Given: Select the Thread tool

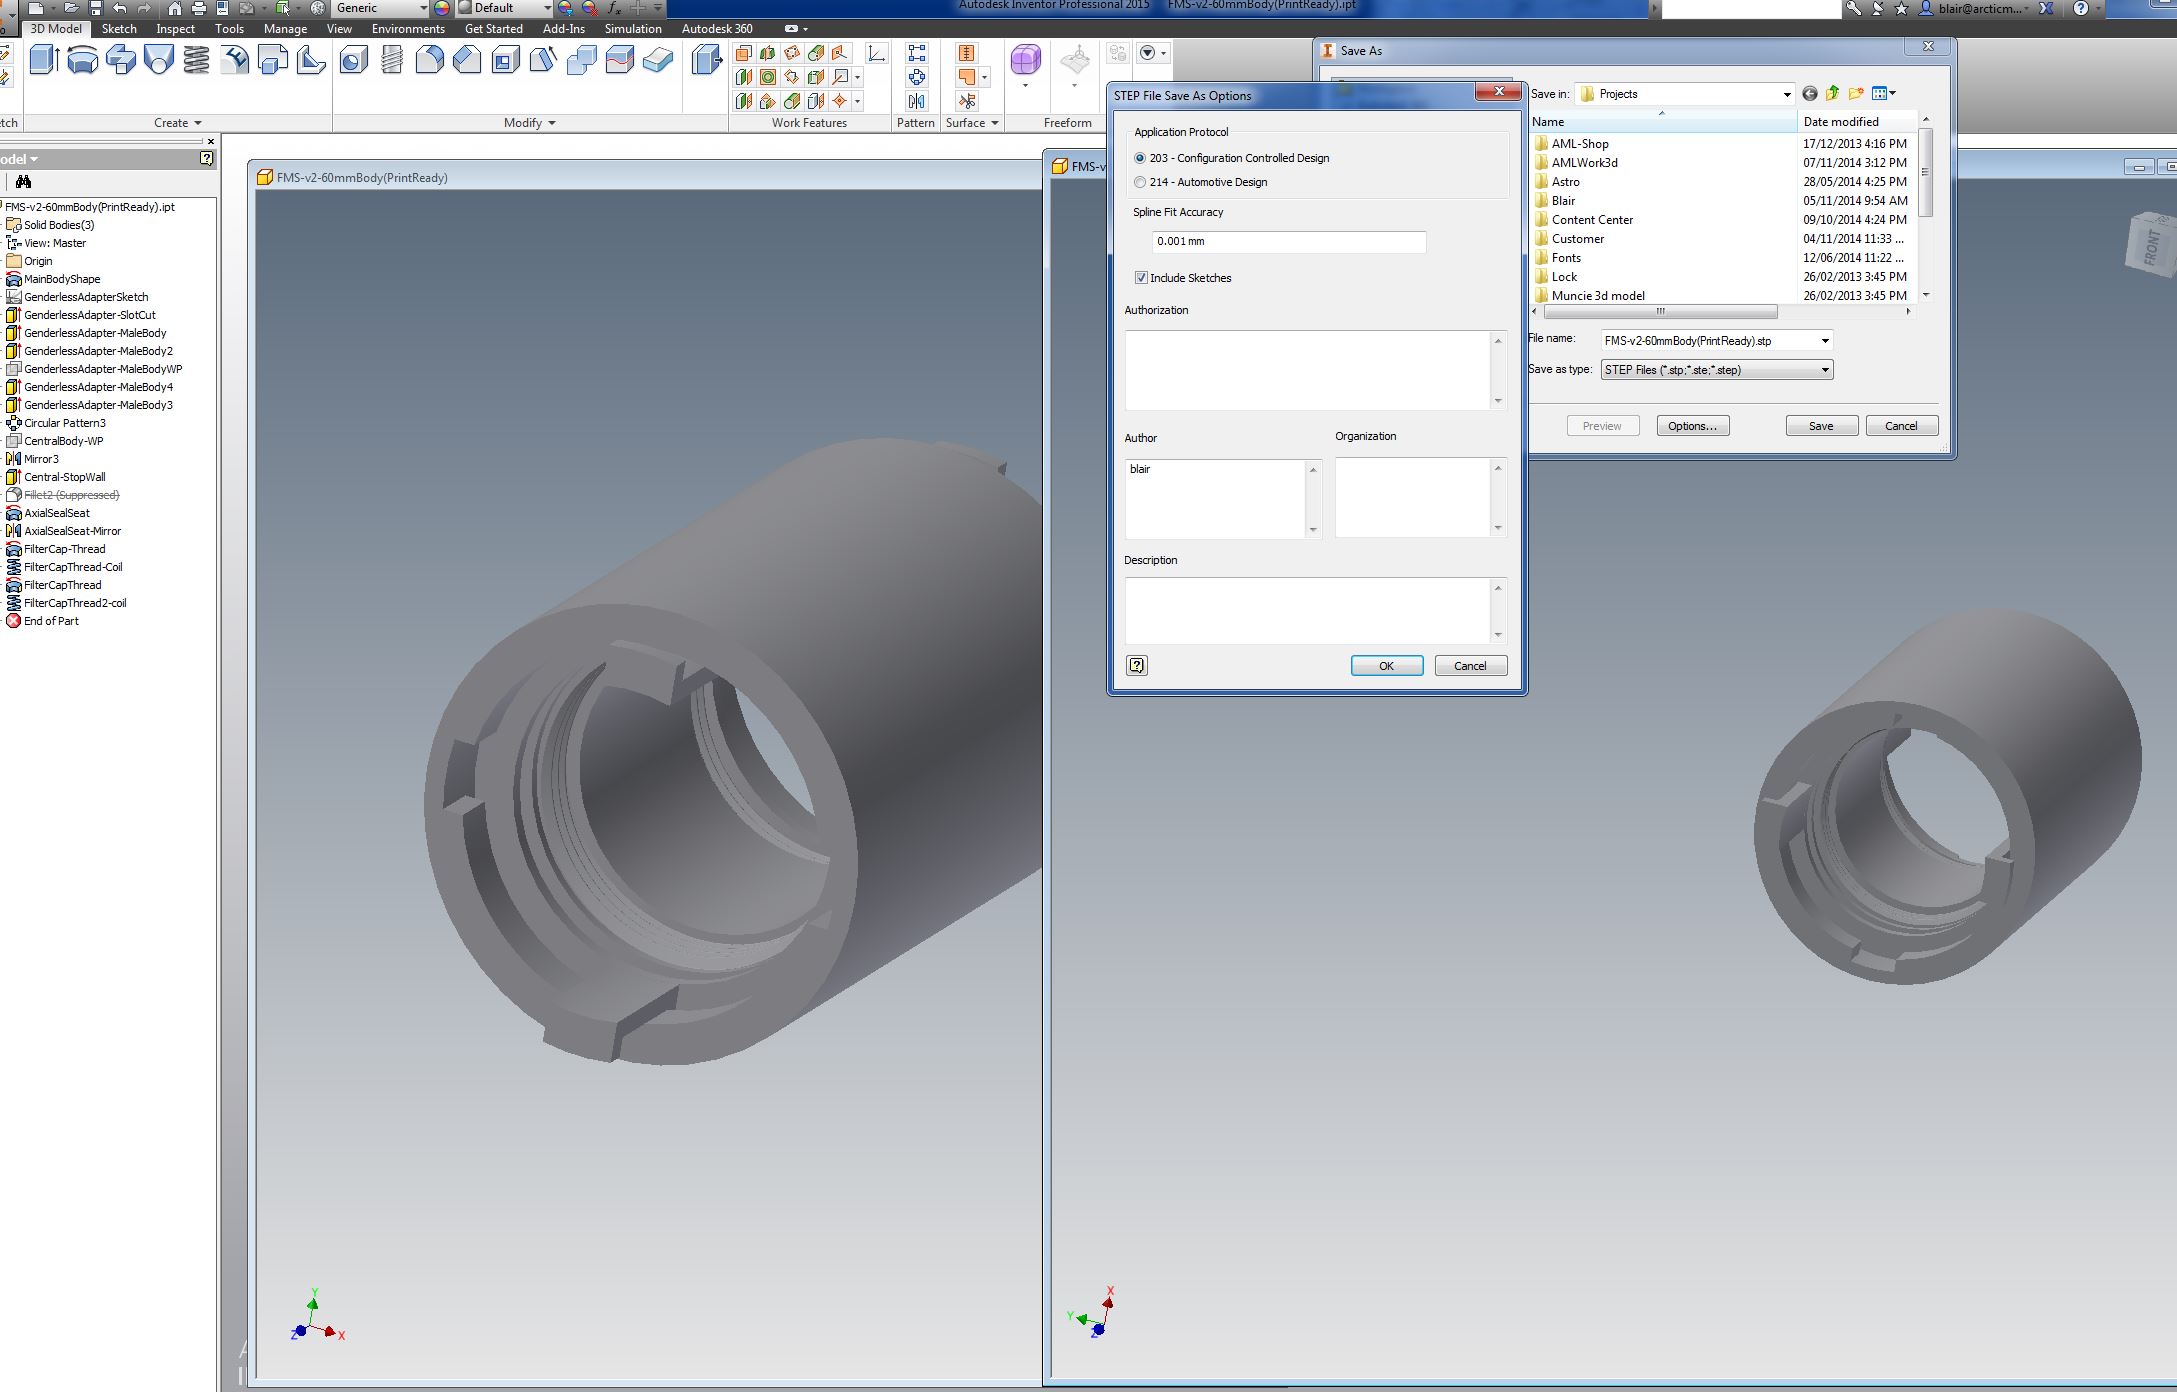Looking at the screenshot, I should tap(391, 60).
